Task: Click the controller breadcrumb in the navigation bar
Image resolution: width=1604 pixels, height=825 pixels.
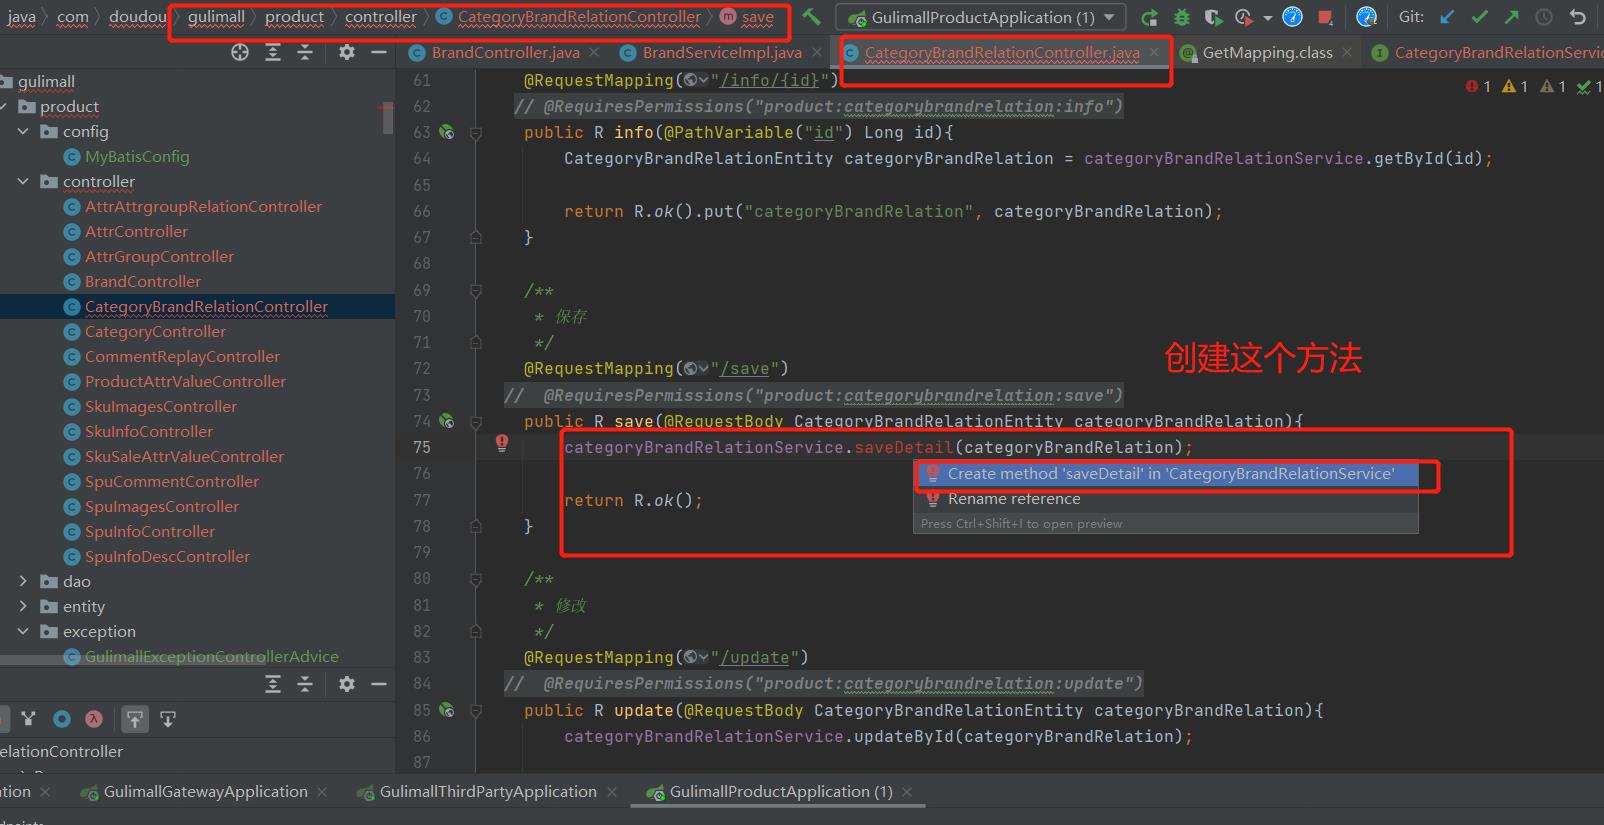Action: (381, 17)
